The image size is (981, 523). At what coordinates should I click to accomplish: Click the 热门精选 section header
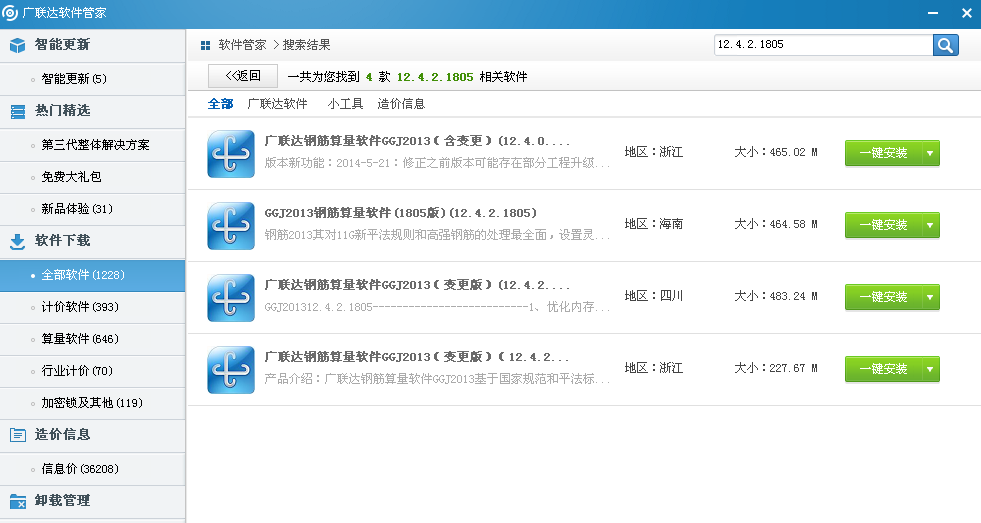93,111
